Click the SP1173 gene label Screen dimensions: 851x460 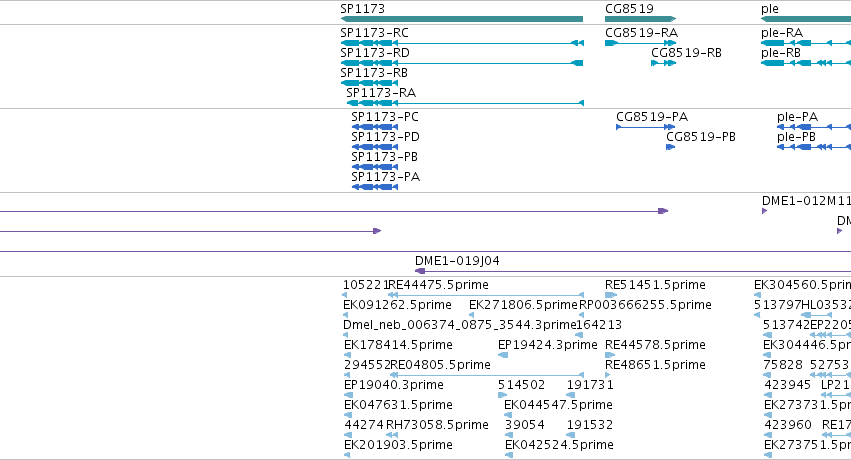pos(363,9)
